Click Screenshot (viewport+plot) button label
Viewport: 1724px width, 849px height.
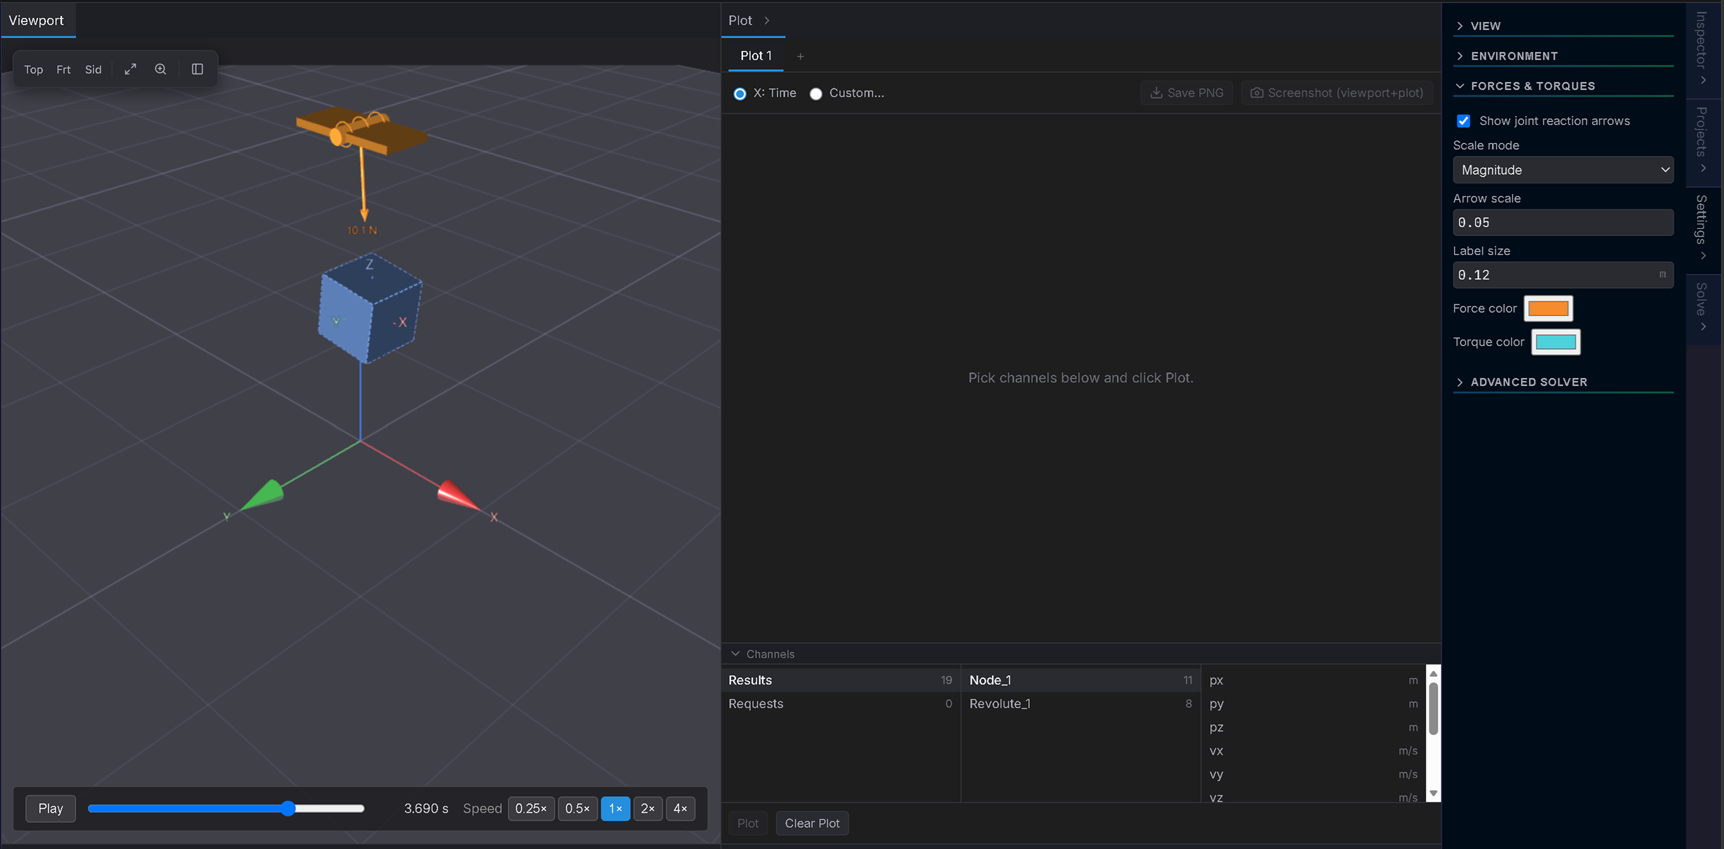1345,93
